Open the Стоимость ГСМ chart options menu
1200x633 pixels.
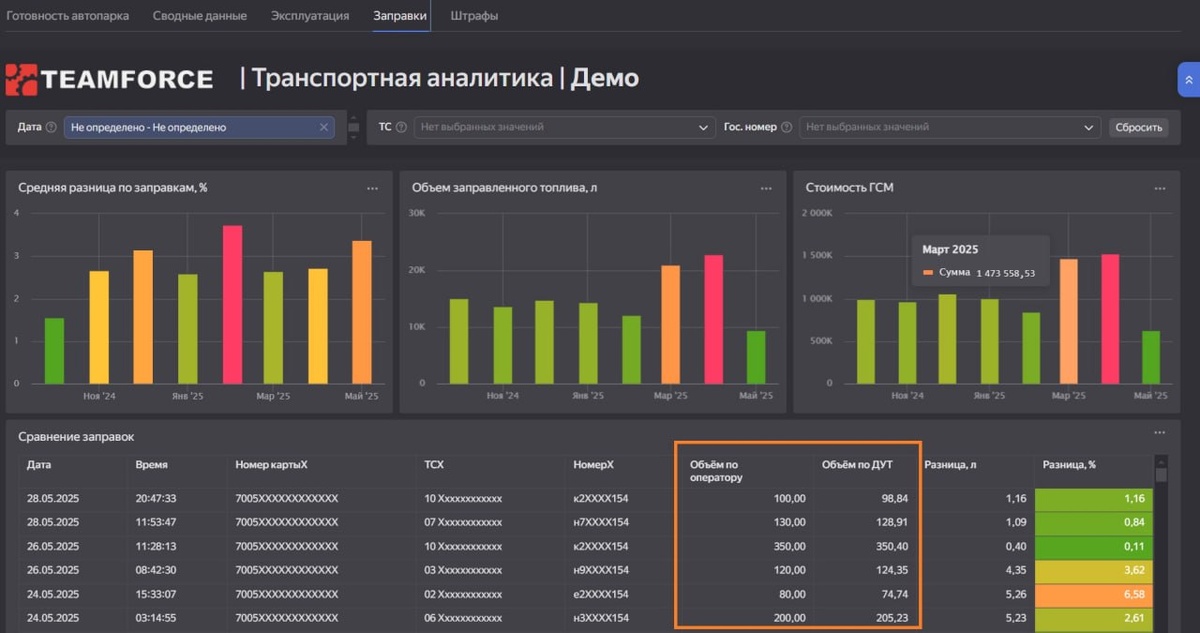1161,187
